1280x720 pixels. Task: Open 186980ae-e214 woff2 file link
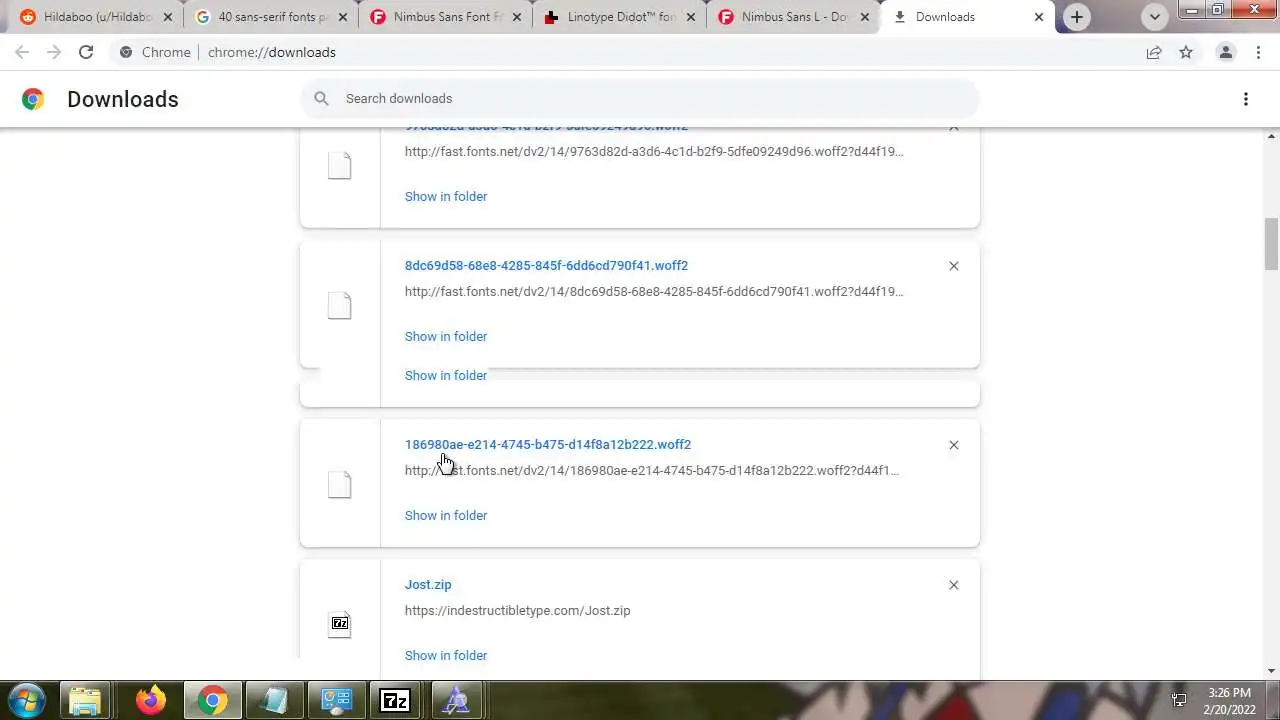coord(548,444)
